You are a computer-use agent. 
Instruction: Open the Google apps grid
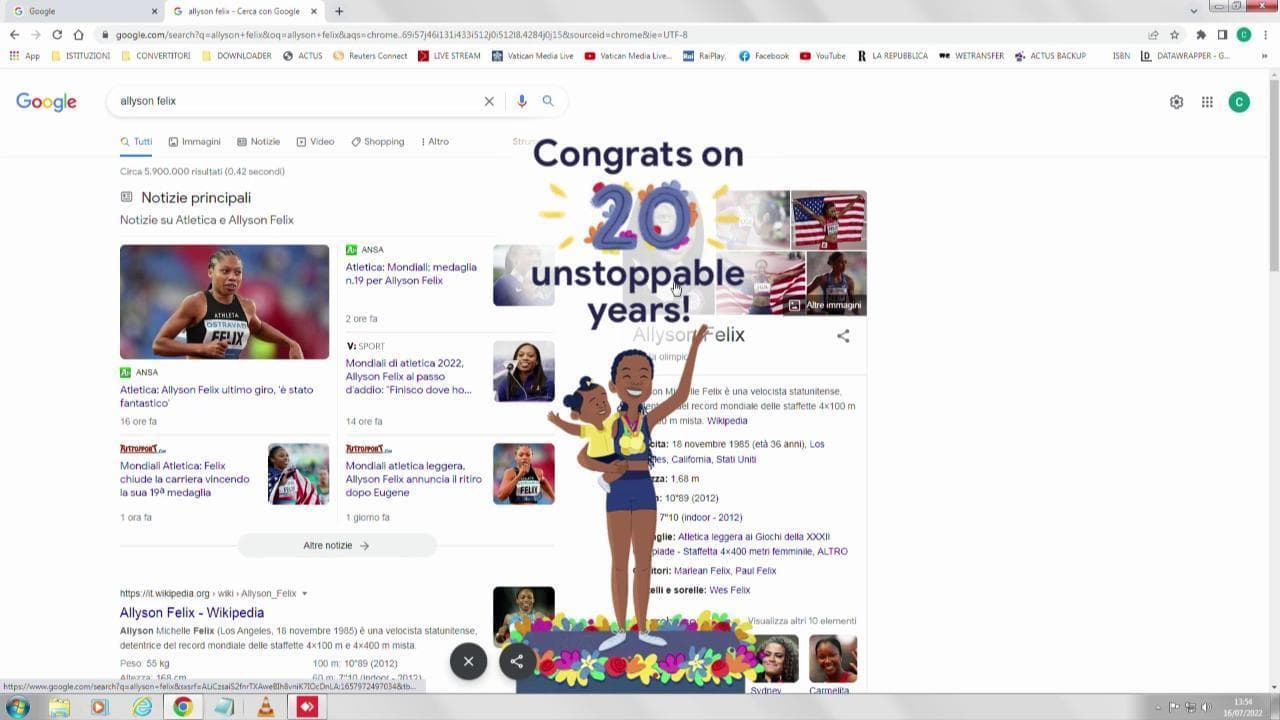tap(1207, 102)
